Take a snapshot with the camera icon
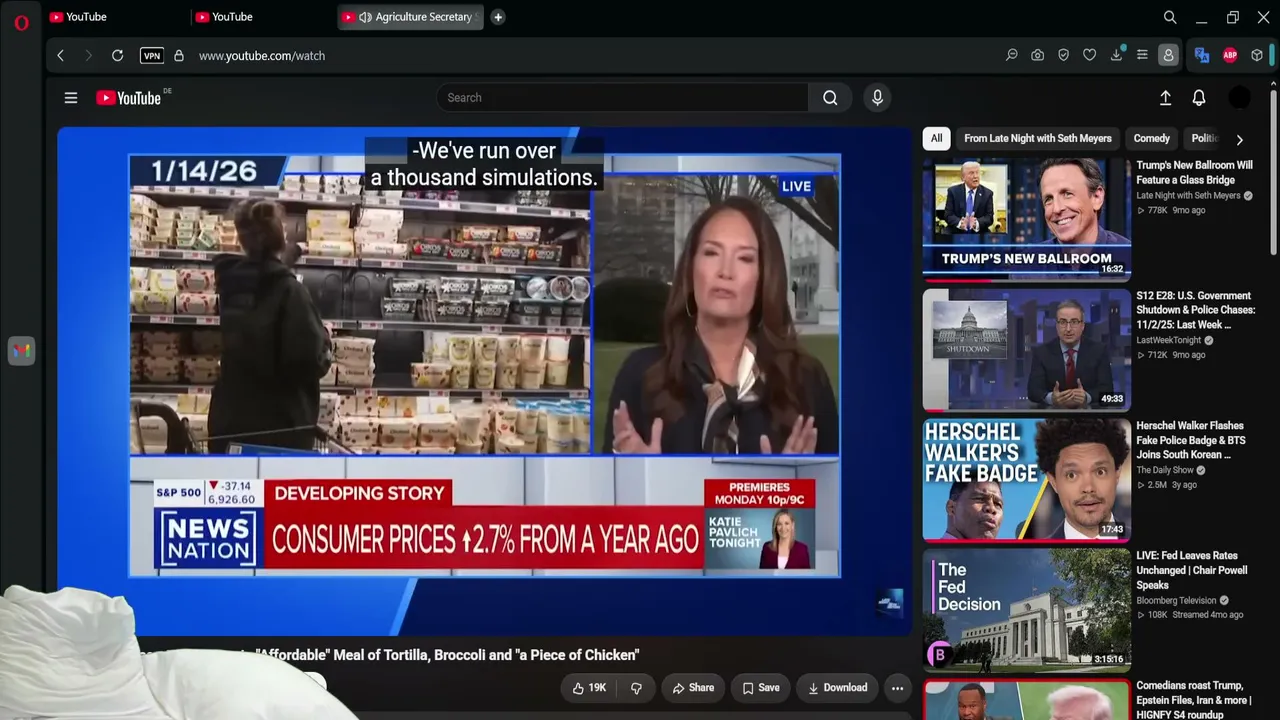This screenshot has height=720, width=1280. coord(1038,56)
